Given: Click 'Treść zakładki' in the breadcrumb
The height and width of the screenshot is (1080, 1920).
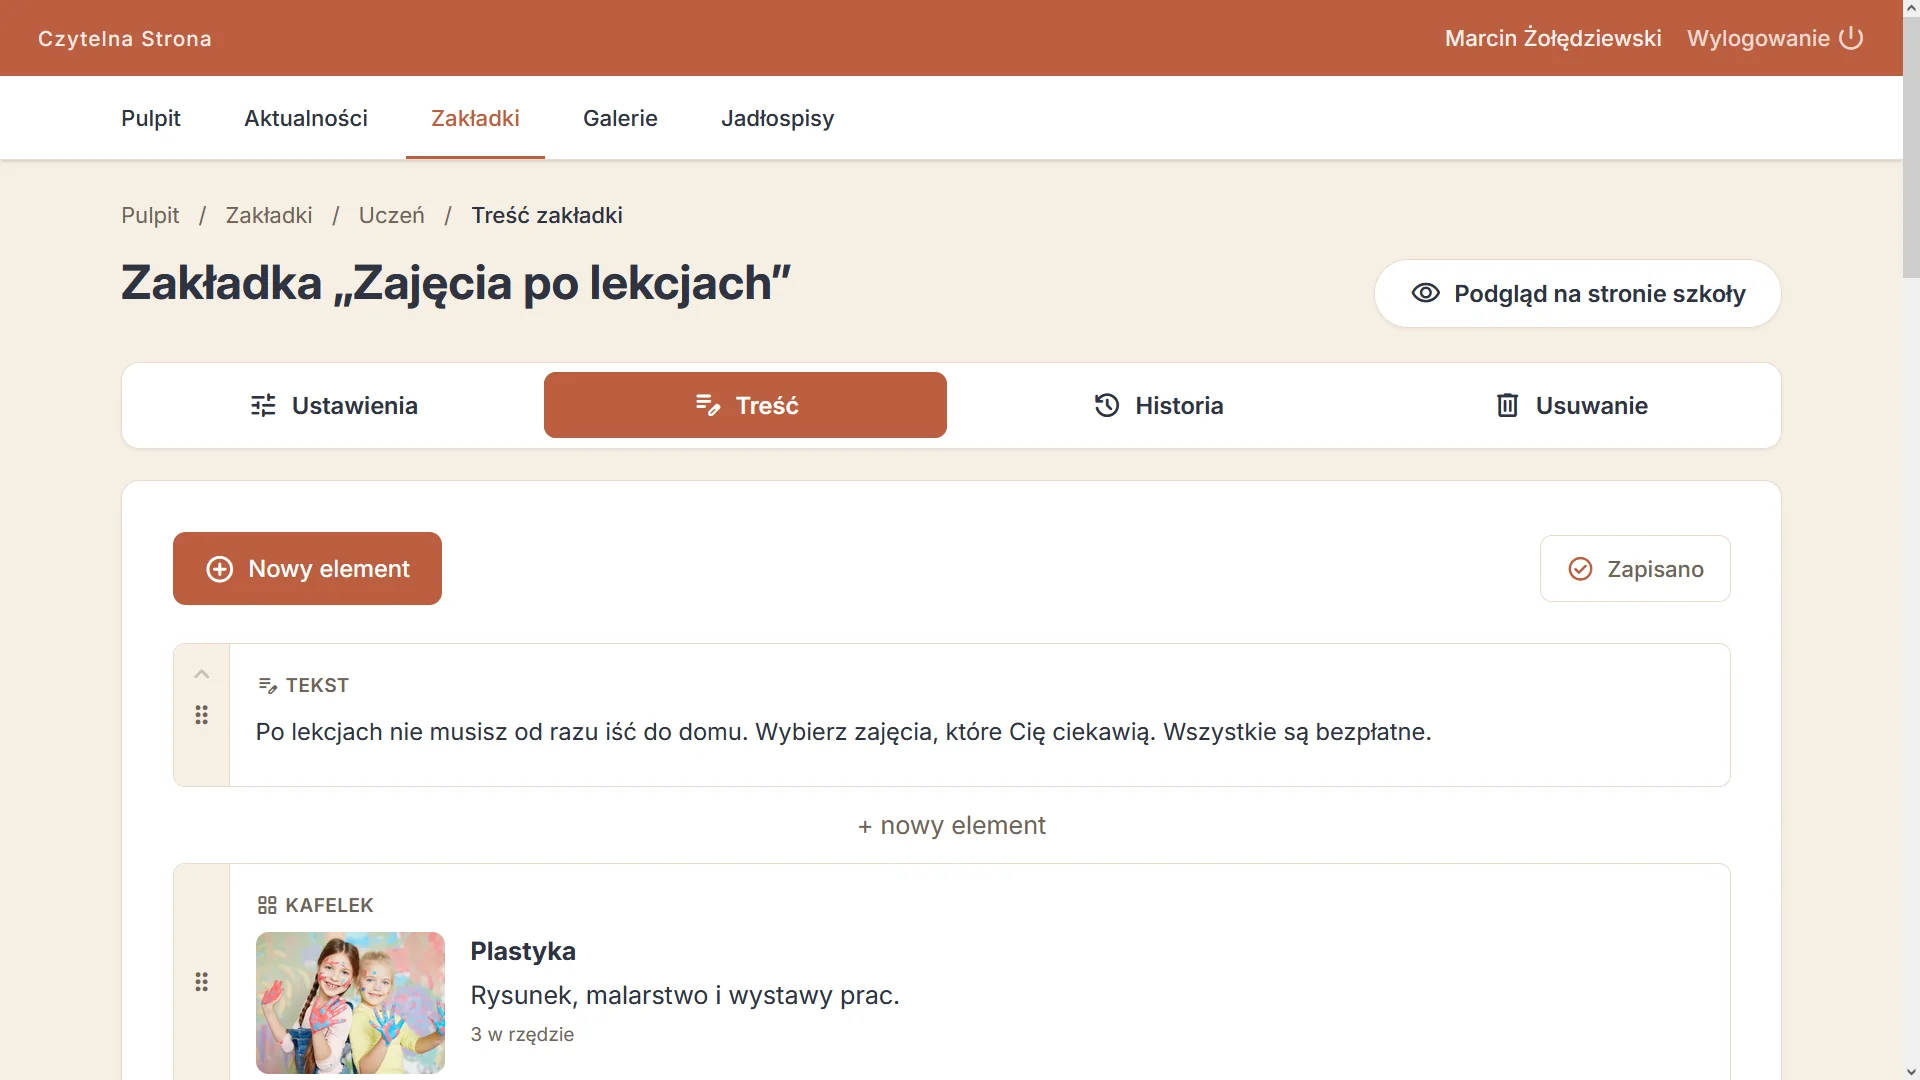Looking at the screenshot, I should [x=547, y=215].
